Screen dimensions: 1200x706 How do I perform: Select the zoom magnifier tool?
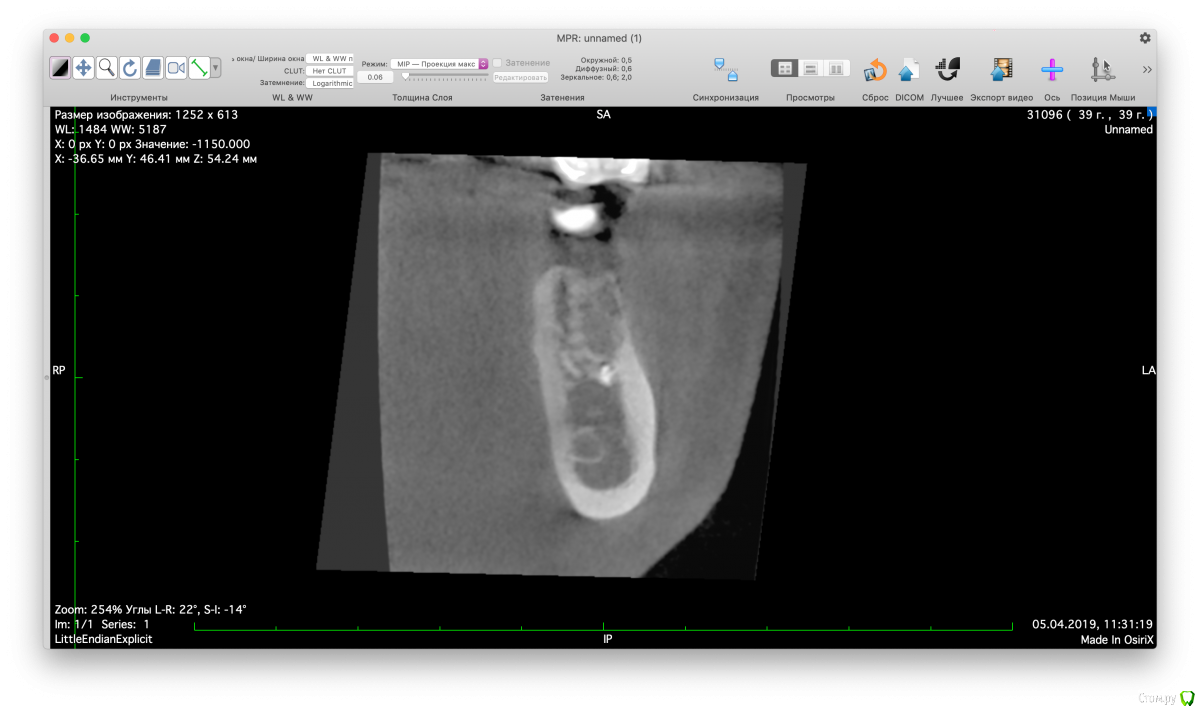pyautogui.click(x=106, y=68)
